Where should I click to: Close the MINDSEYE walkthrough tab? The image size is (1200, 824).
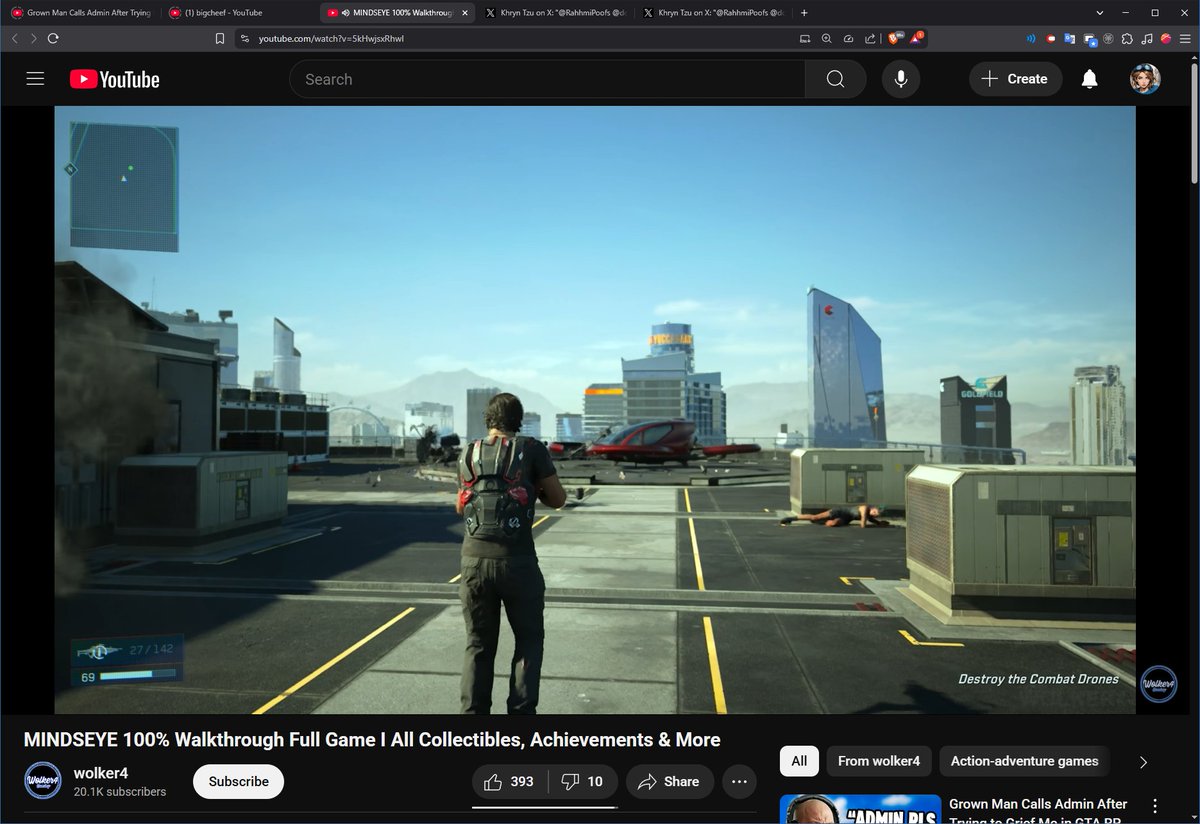464,13
